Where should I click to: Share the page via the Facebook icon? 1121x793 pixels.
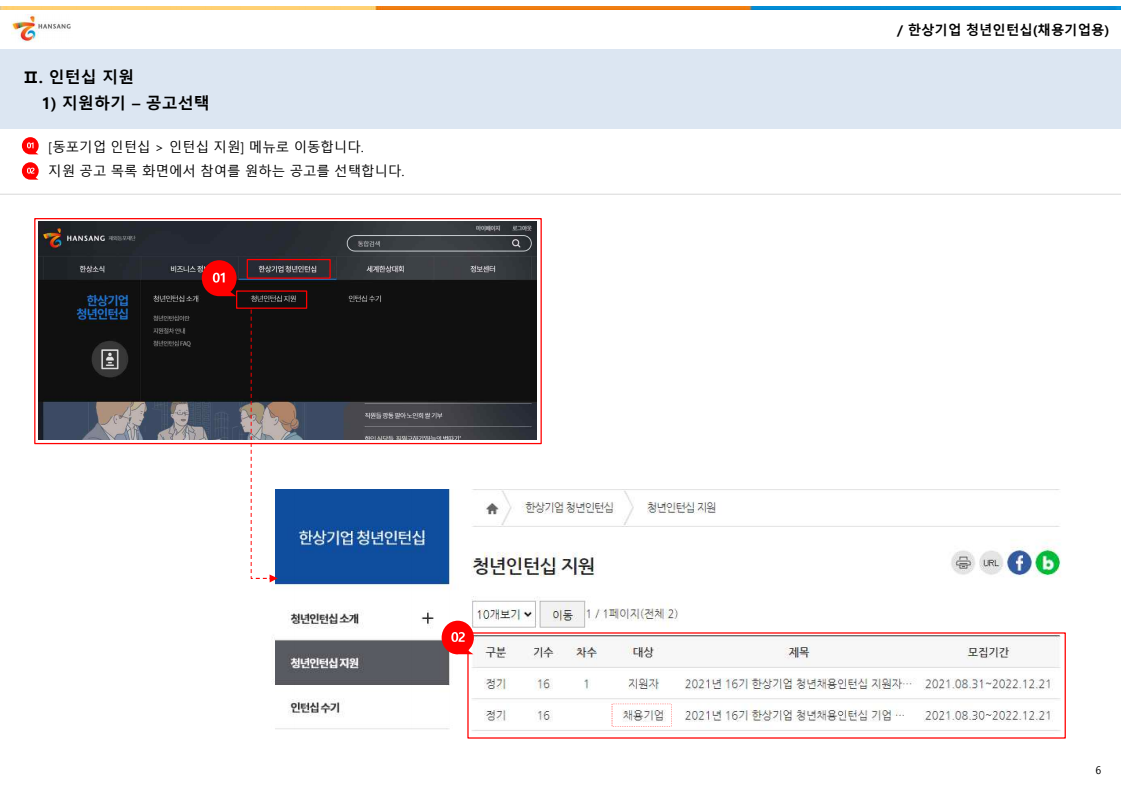tap(1019, 563)
